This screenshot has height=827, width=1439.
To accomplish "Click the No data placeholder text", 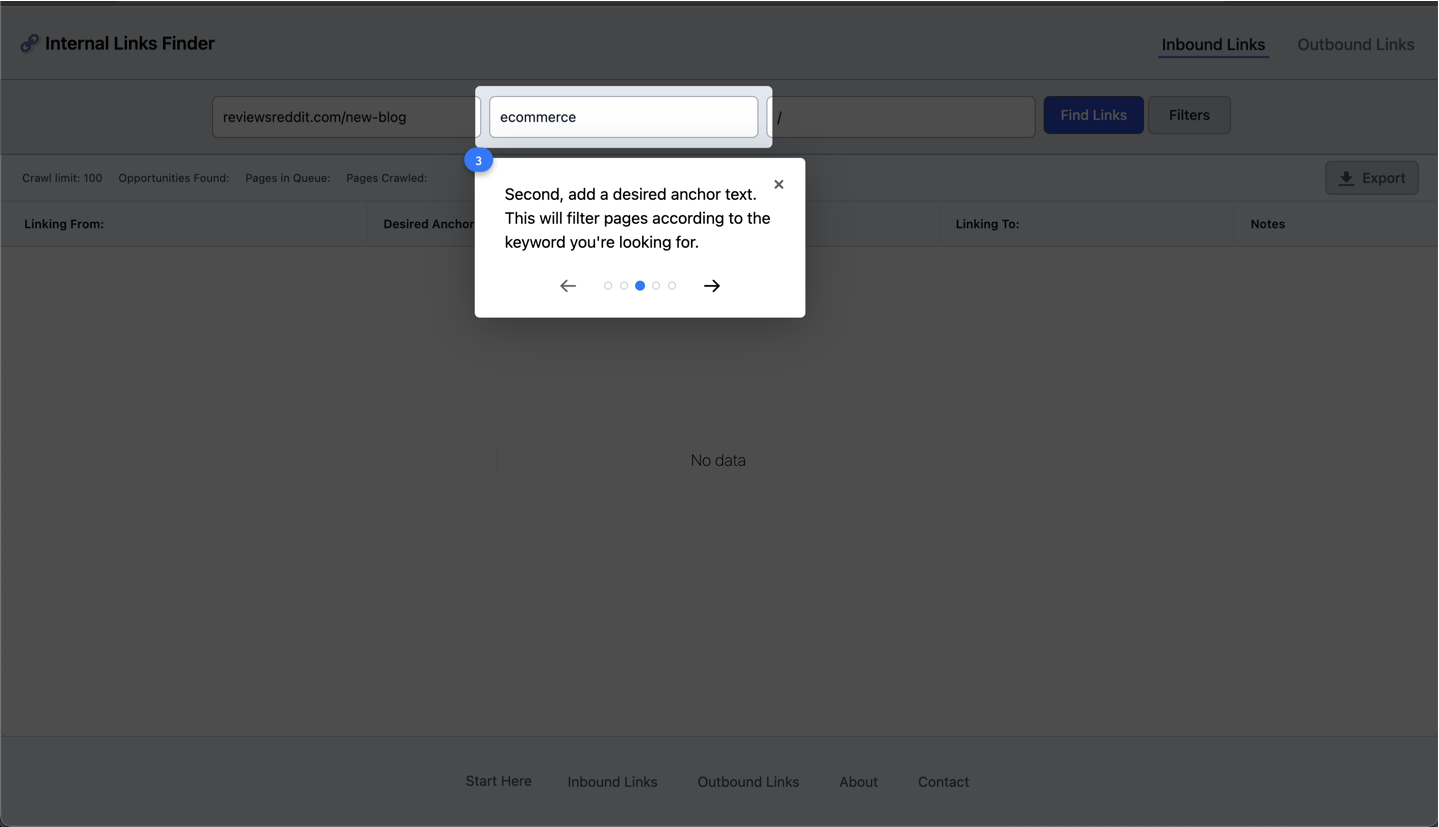I will [x=718, y=461].
